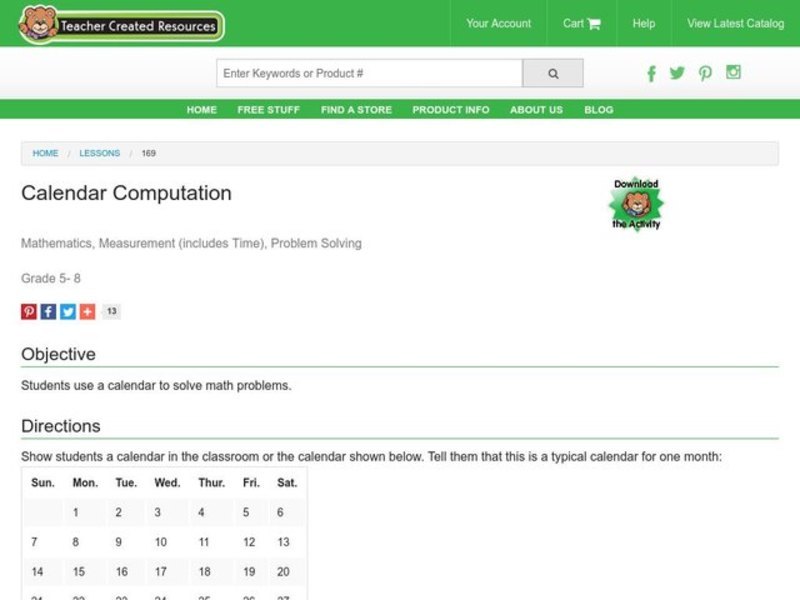This screenshot has width=800, height=600.
Task: Click the Download the Activity bear icon
Action: coord(637,203)
